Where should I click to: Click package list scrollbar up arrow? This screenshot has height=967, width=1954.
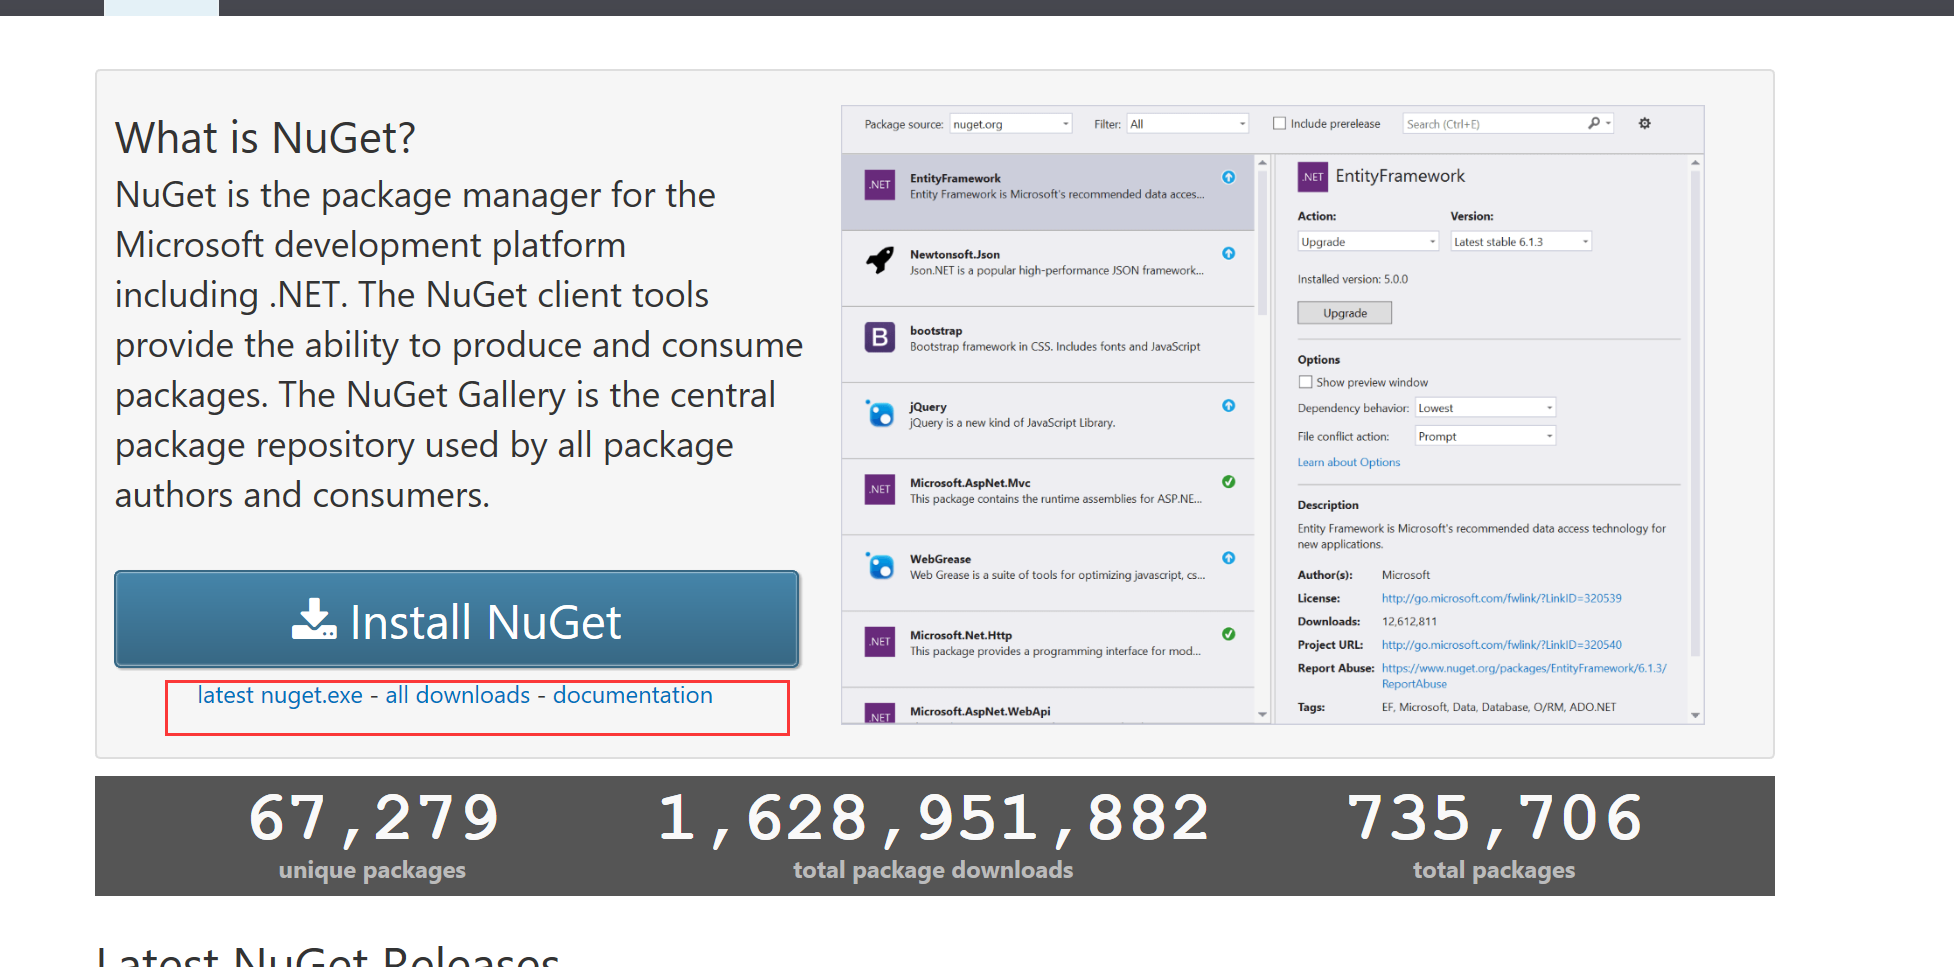(x=1262, y=162)
